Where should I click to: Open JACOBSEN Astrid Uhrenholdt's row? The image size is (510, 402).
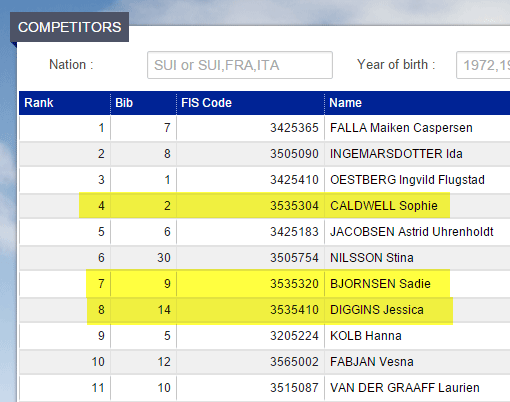pos(265,232)
